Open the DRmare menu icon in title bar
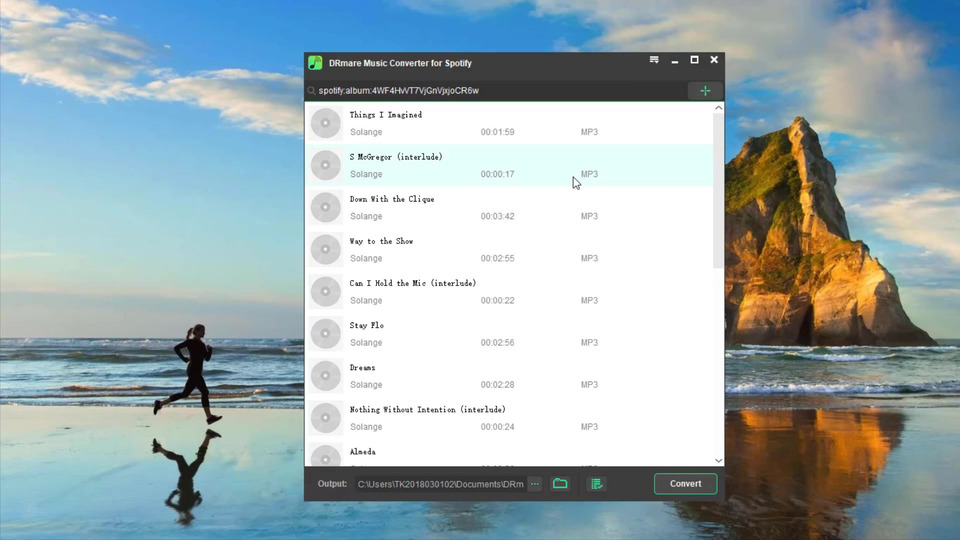 [x=654, y=59]
